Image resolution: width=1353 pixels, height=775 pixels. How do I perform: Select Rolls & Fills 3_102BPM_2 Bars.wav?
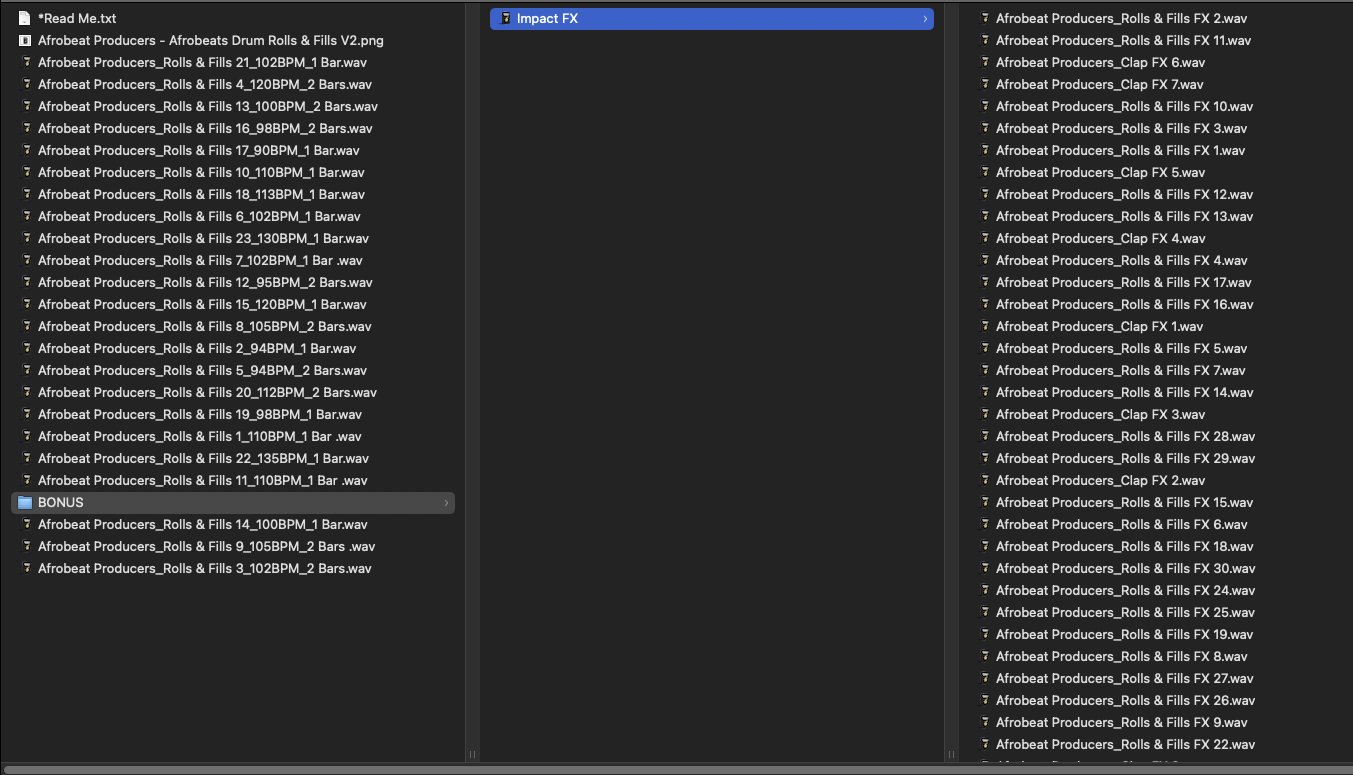point(204,568)
